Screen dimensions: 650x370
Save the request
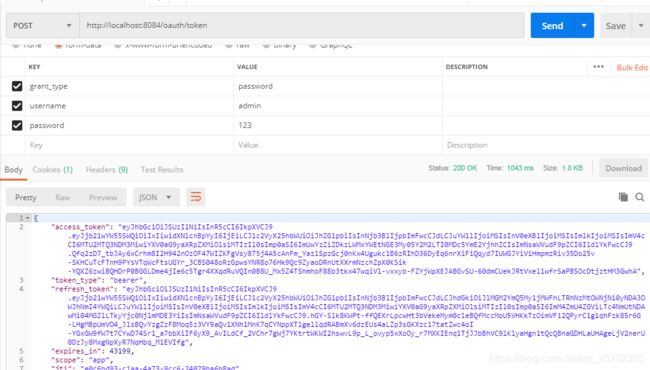616,26
